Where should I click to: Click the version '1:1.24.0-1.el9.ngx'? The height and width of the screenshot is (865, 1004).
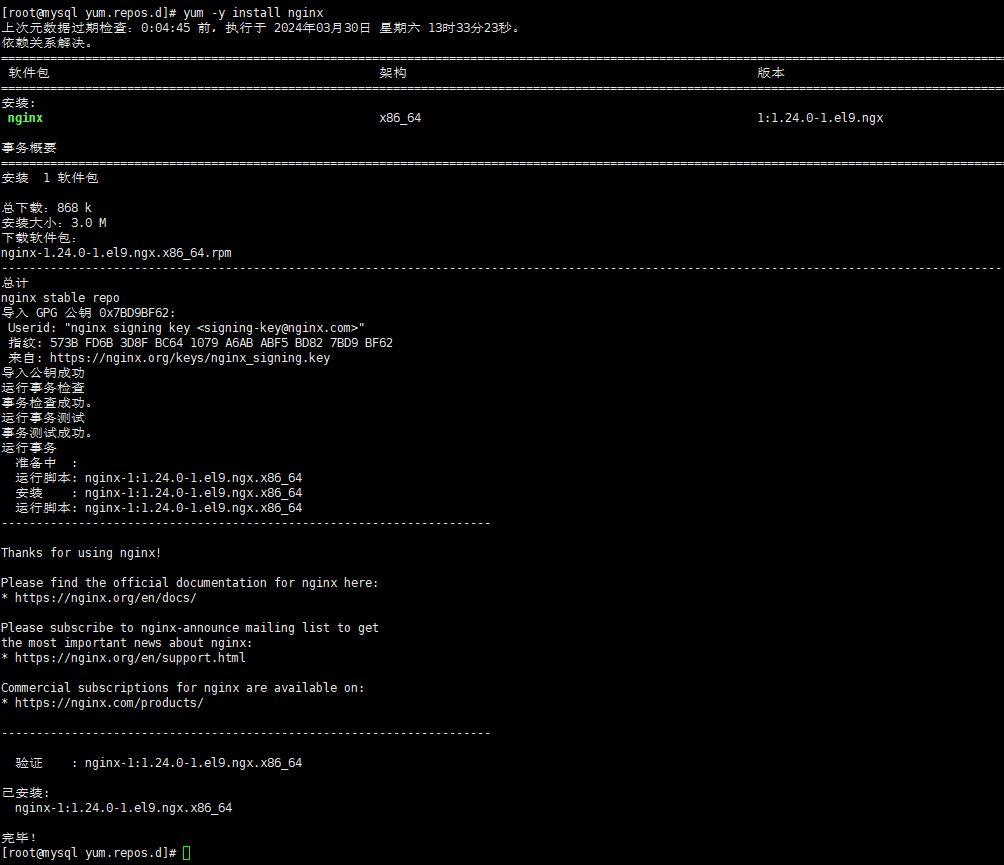820,118
